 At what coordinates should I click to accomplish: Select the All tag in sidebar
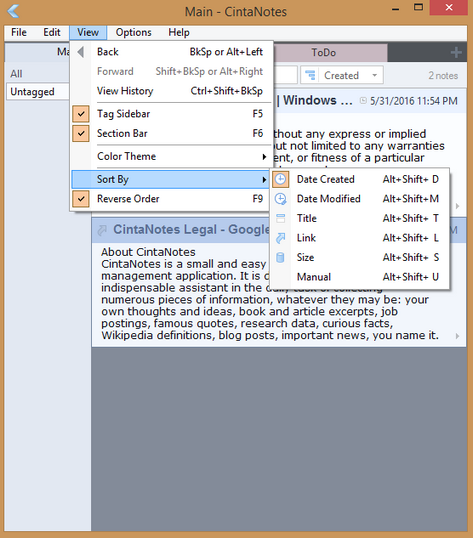[16, 74]
